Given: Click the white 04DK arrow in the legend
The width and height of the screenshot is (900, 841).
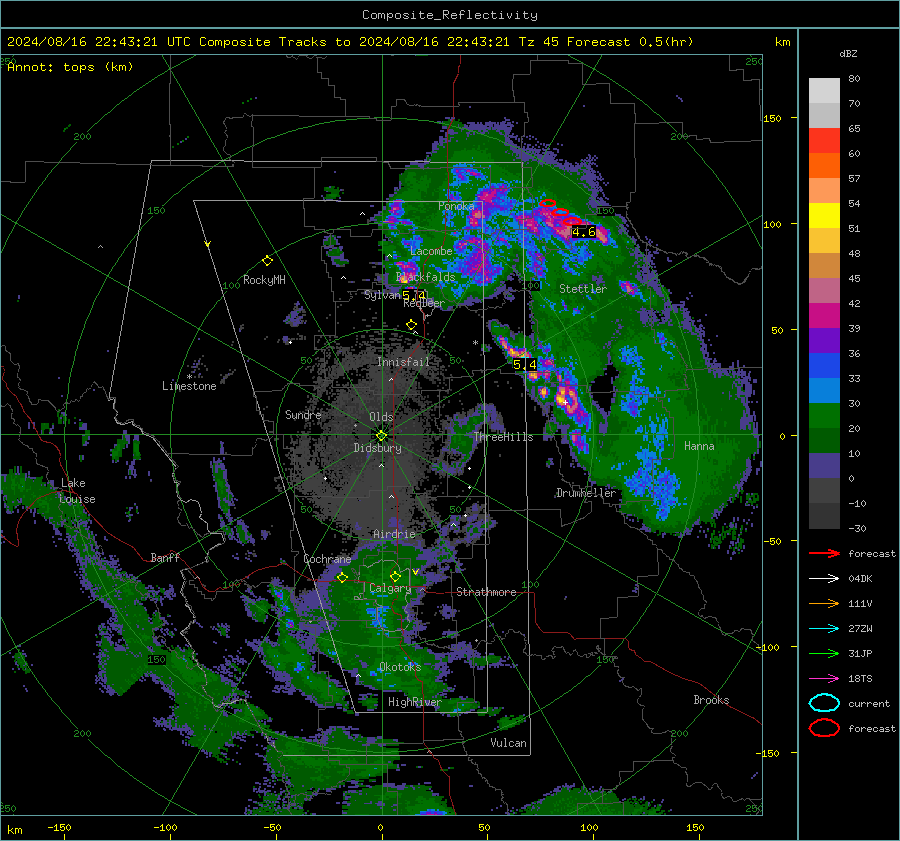Looking at the screenshot, I should 824,579.
